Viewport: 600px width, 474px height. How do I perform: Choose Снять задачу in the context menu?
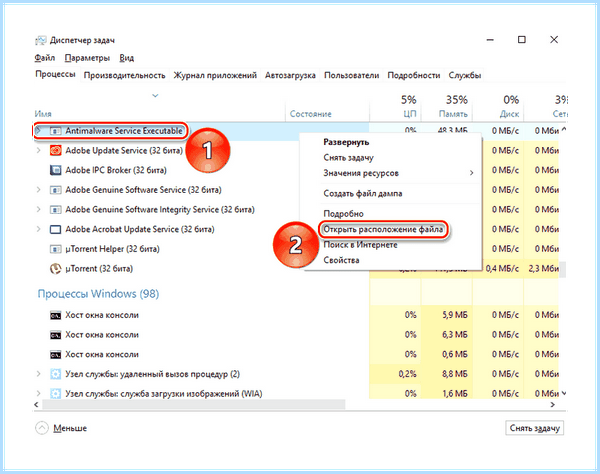pyautogui.click(x=348, y=158)
